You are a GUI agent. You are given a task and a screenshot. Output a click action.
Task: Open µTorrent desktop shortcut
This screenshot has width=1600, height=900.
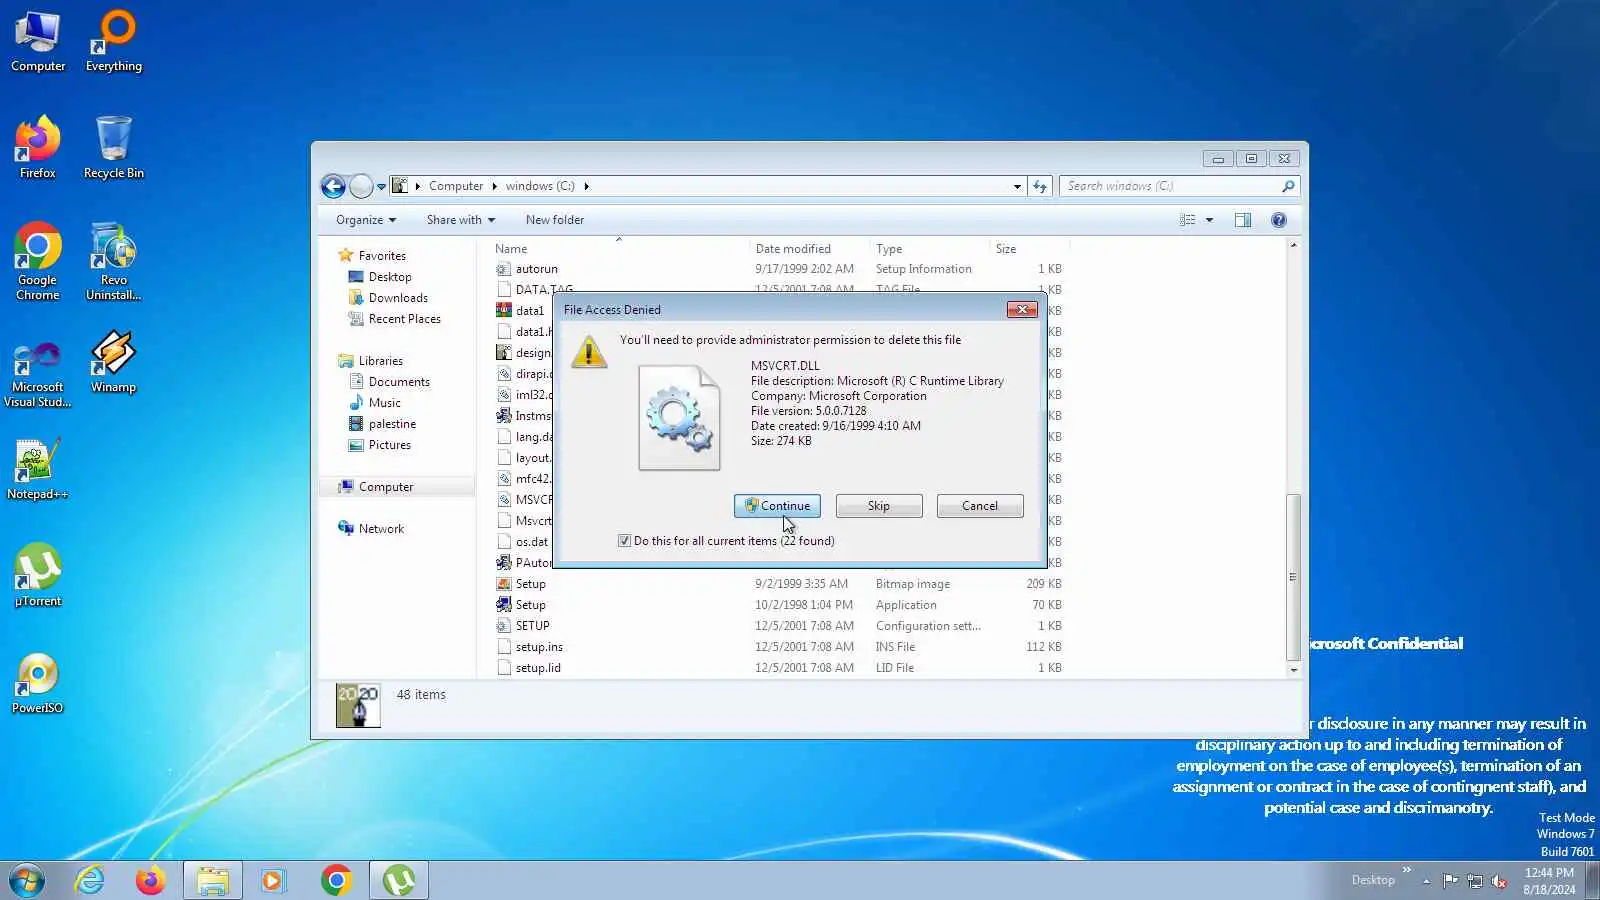[38, 576]
